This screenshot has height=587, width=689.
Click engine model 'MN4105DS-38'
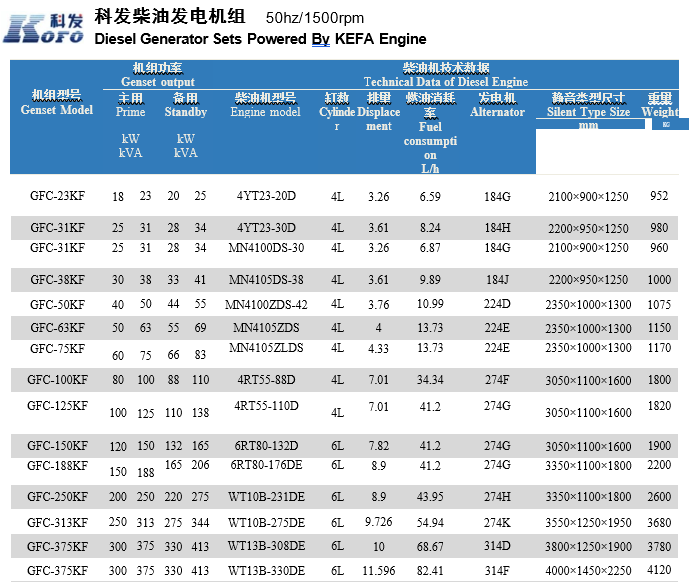click(x=266, y=279)
